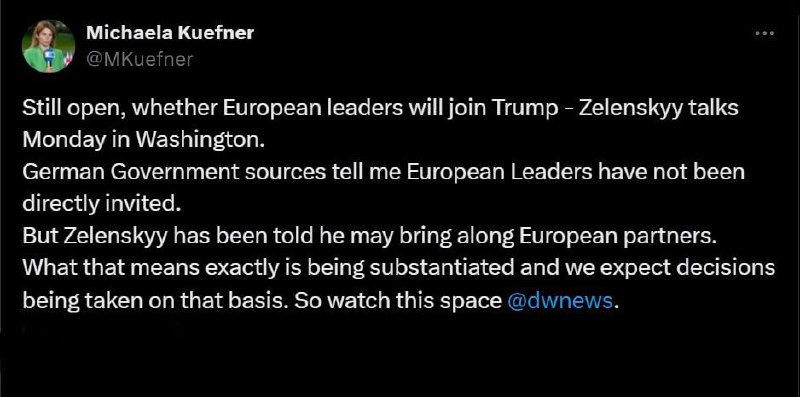Open the Michaela Kuefner display name link
Viewport: 800px width, 397px height.
170,33
